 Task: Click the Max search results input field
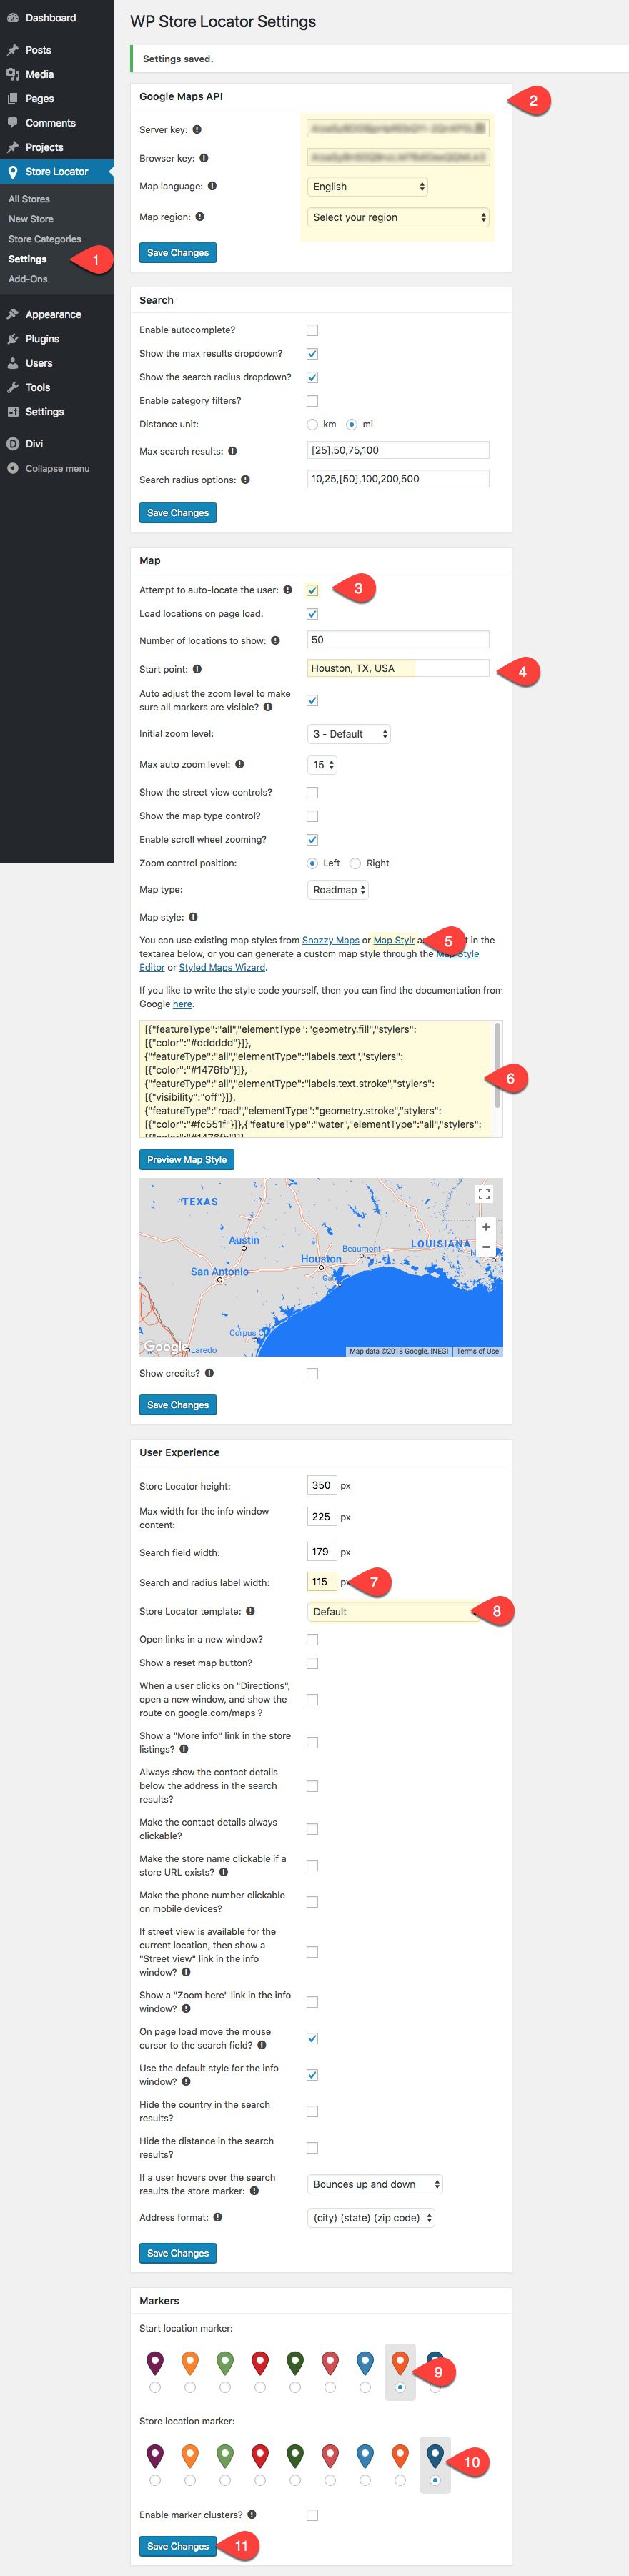tap(398, 451)
